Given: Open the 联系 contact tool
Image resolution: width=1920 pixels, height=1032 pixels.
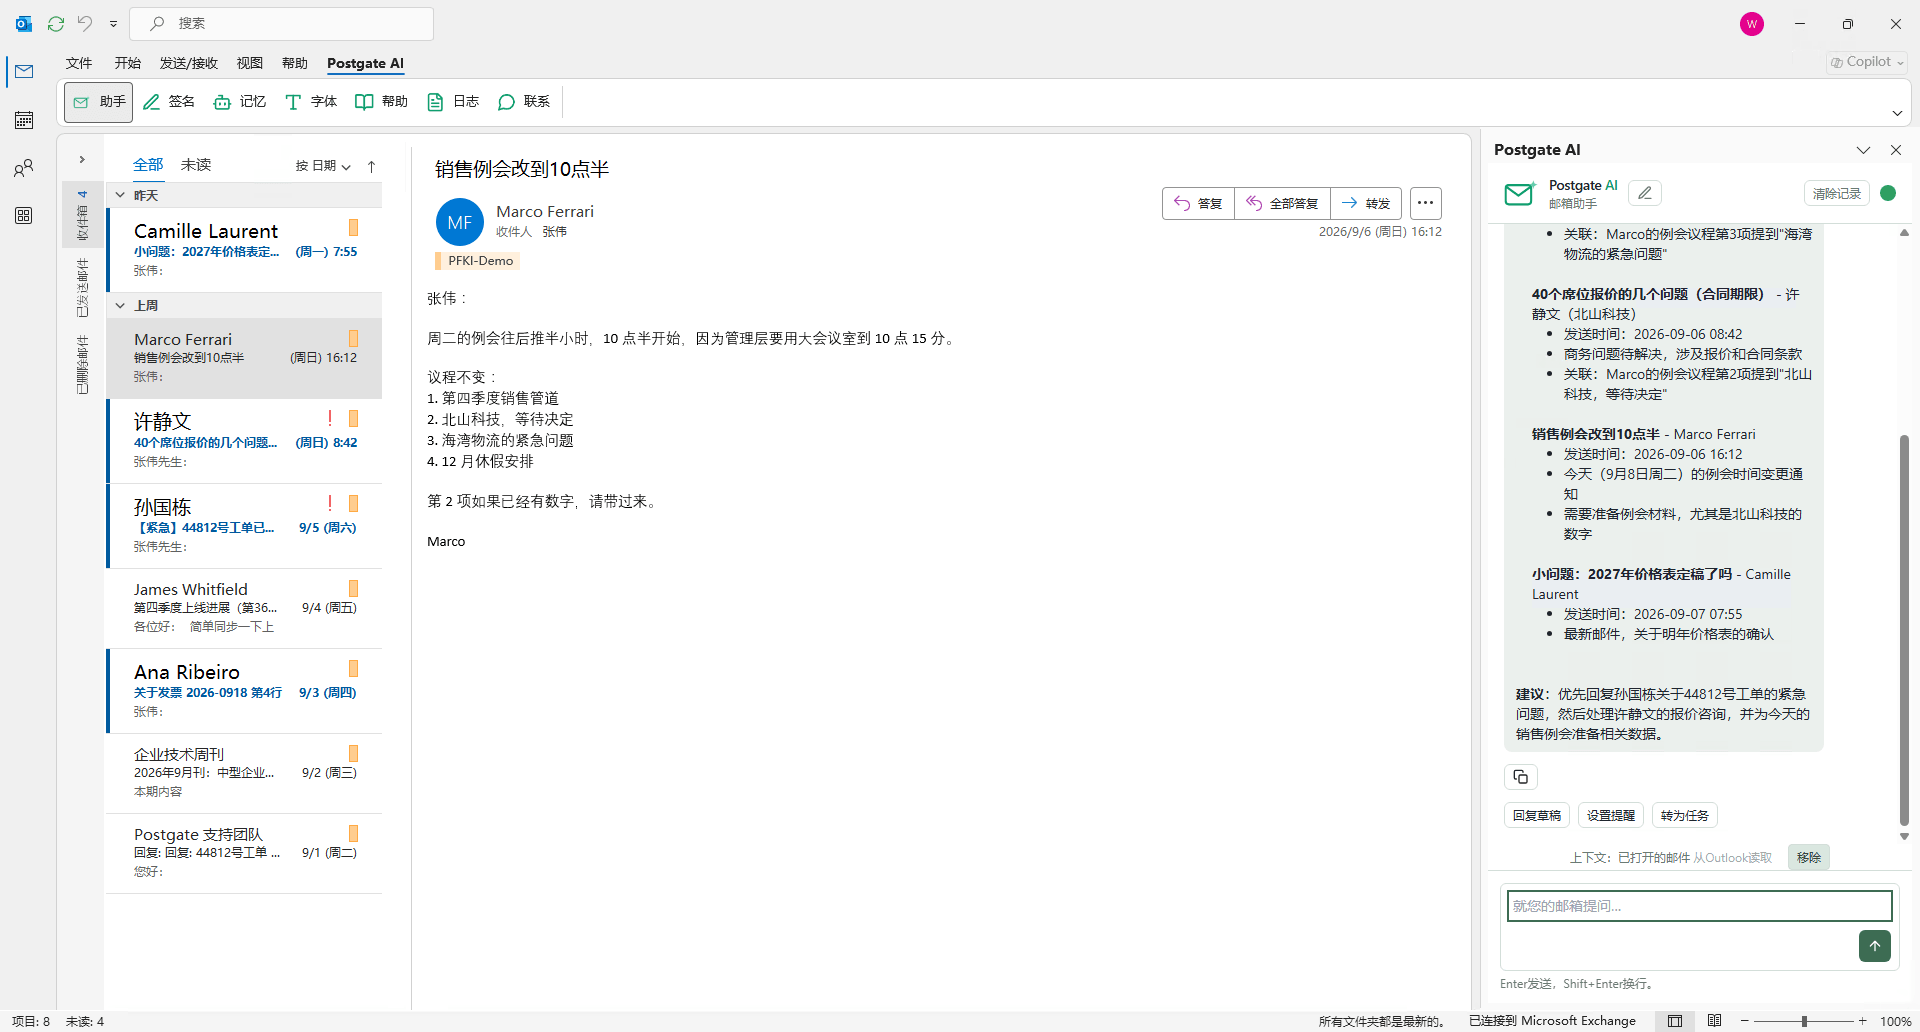Looking at the screenshot, I should click(524, 102).
